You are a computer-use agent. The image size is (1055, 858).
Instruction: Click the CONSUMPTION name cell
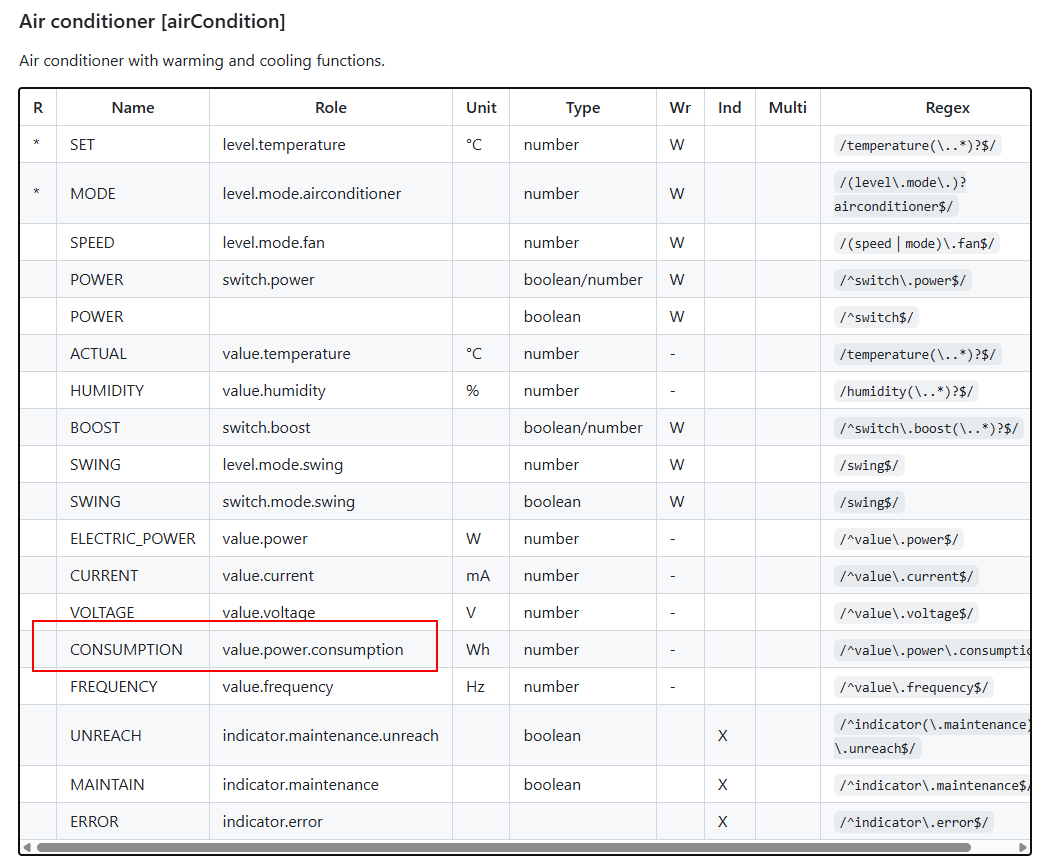[x=126, y=650]
